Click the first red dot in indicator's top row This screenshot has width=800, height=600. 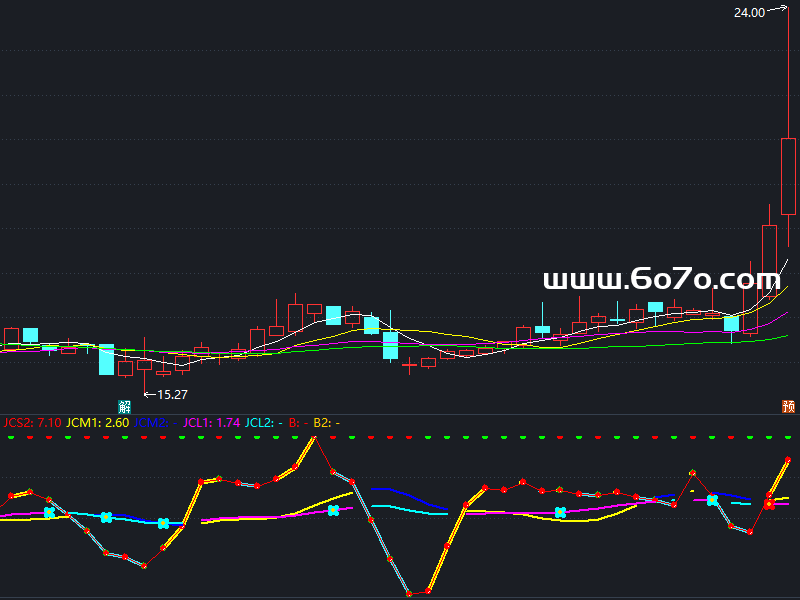(11, 438)
